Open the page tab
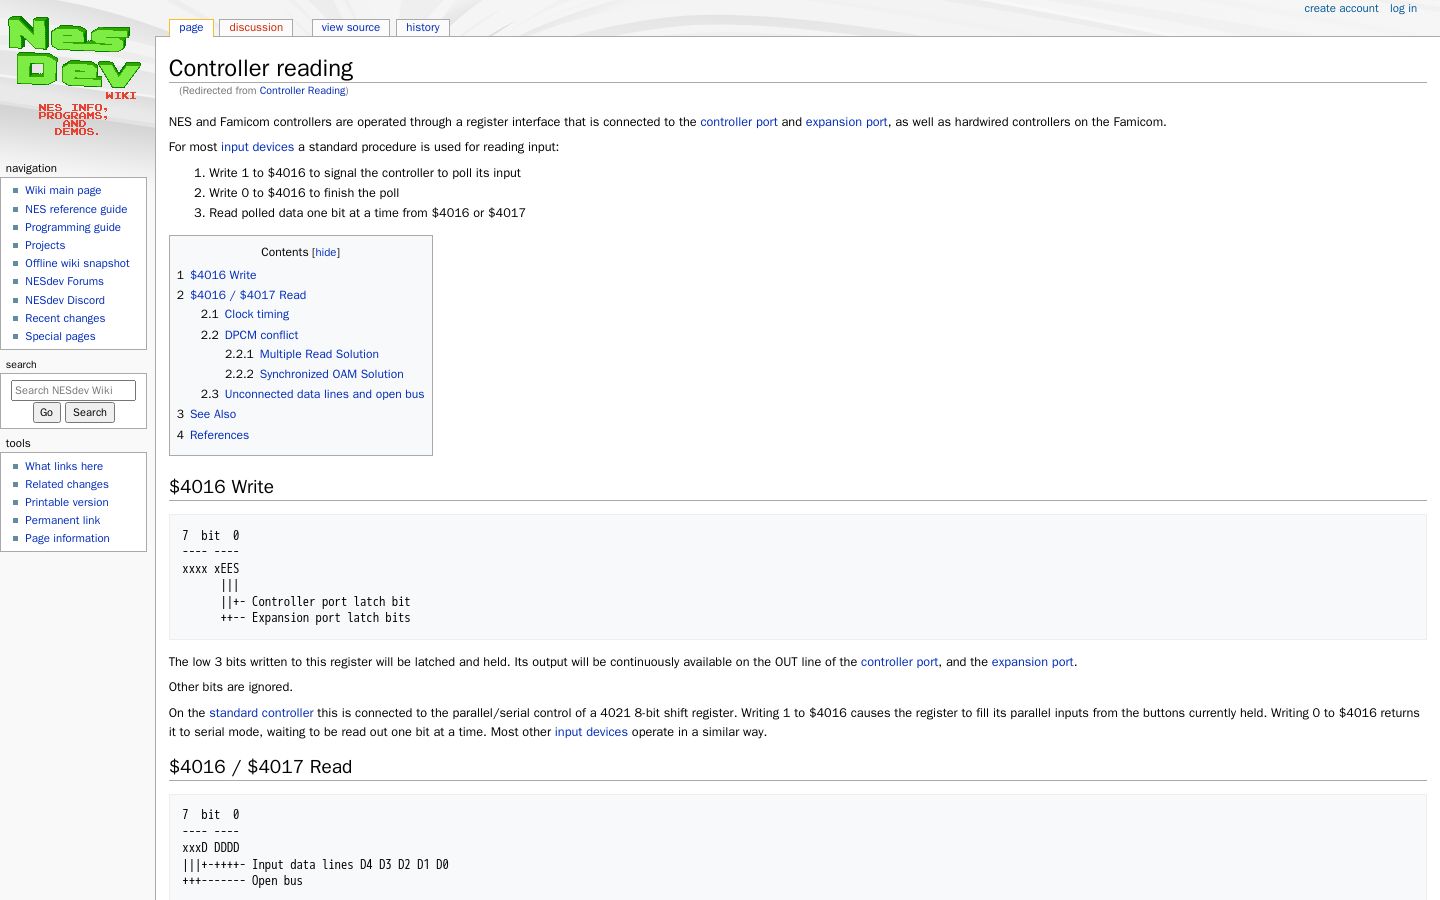1440x900 pixels. tap(191, 28)
